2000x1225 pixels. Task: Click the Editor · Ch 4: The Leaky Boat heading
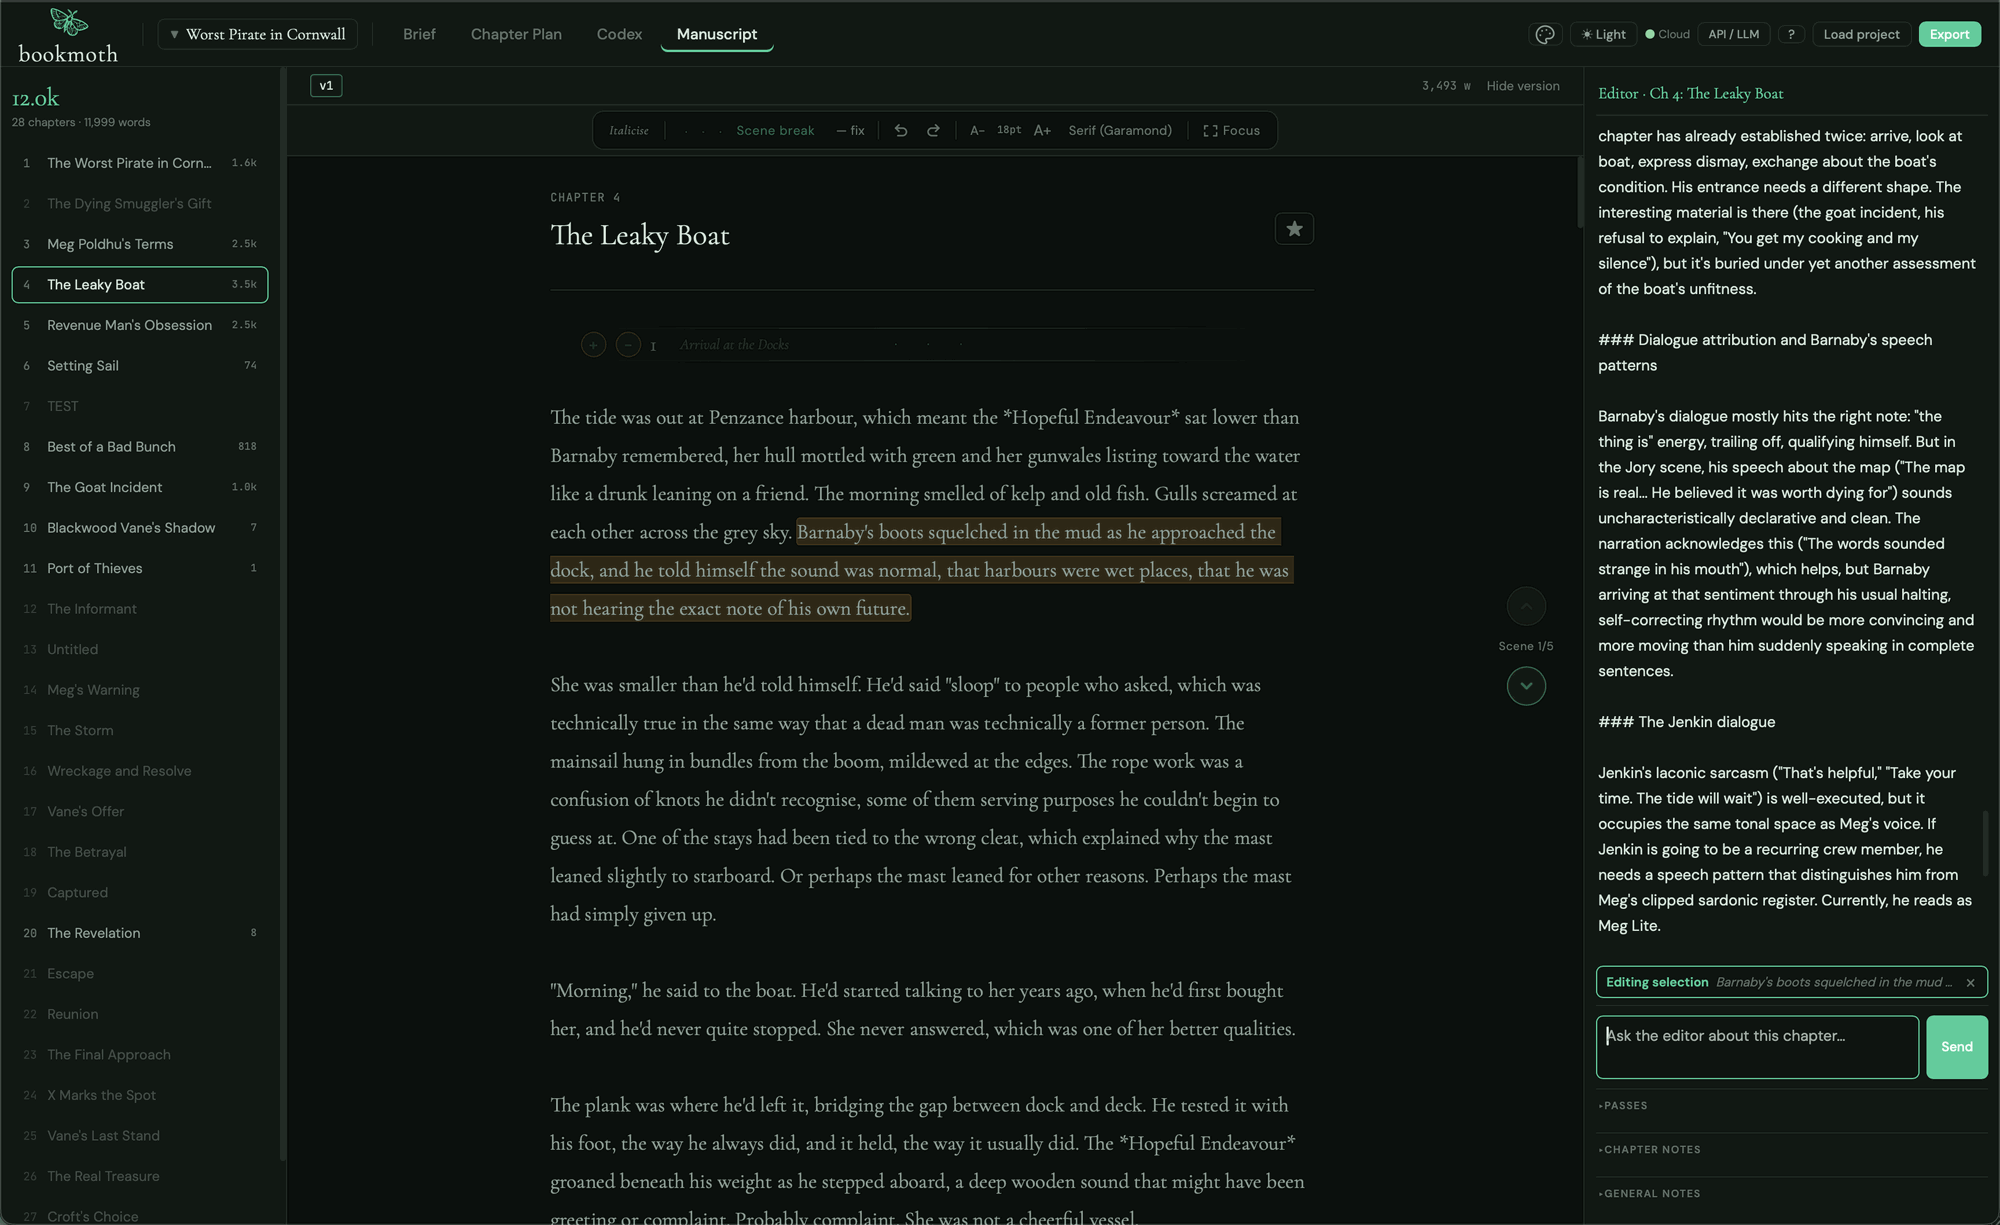(1690, 93)
